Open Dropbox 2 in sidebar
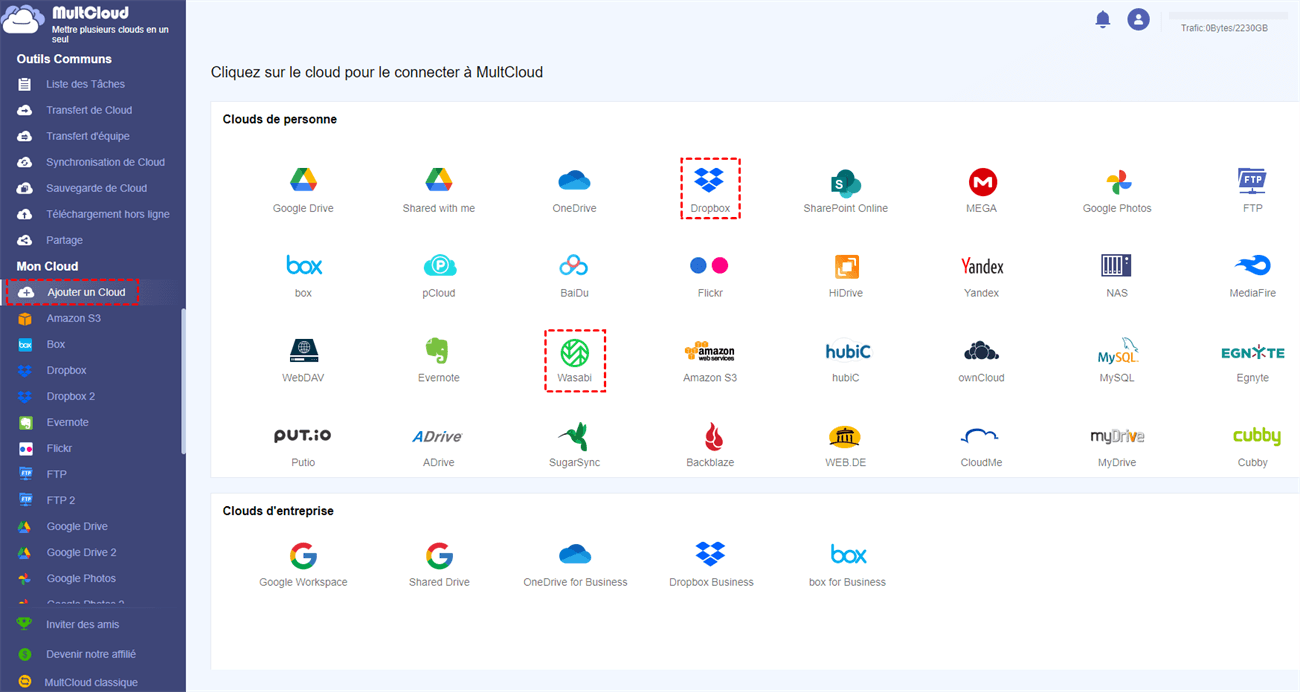 click(70, 396)
